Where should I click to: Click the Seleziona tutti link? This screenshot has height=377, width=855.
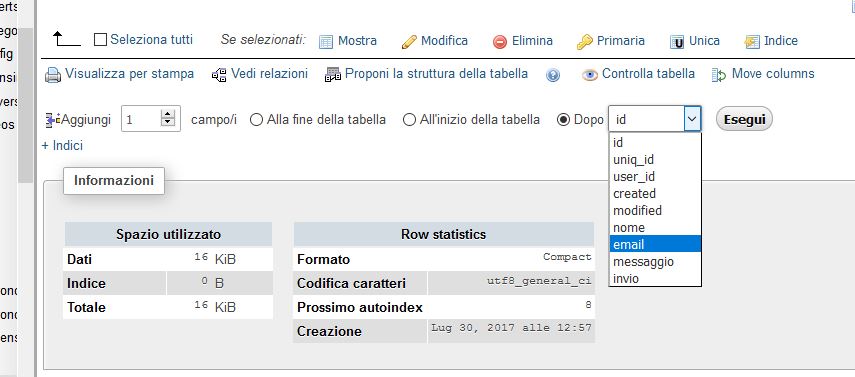[x=152, y=40]
